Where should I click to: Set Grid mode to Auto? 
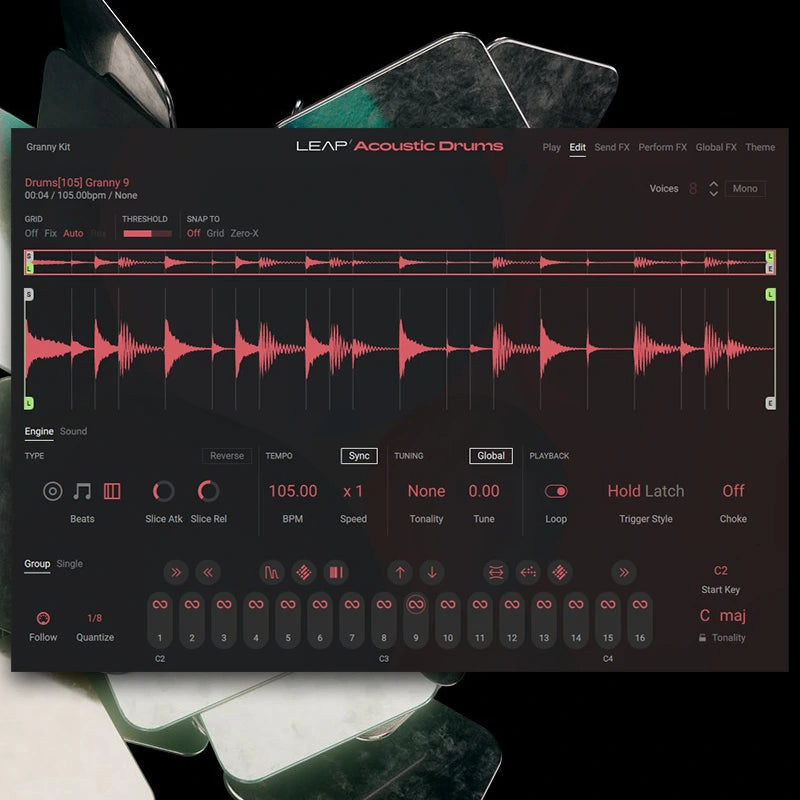coord(73,233)
